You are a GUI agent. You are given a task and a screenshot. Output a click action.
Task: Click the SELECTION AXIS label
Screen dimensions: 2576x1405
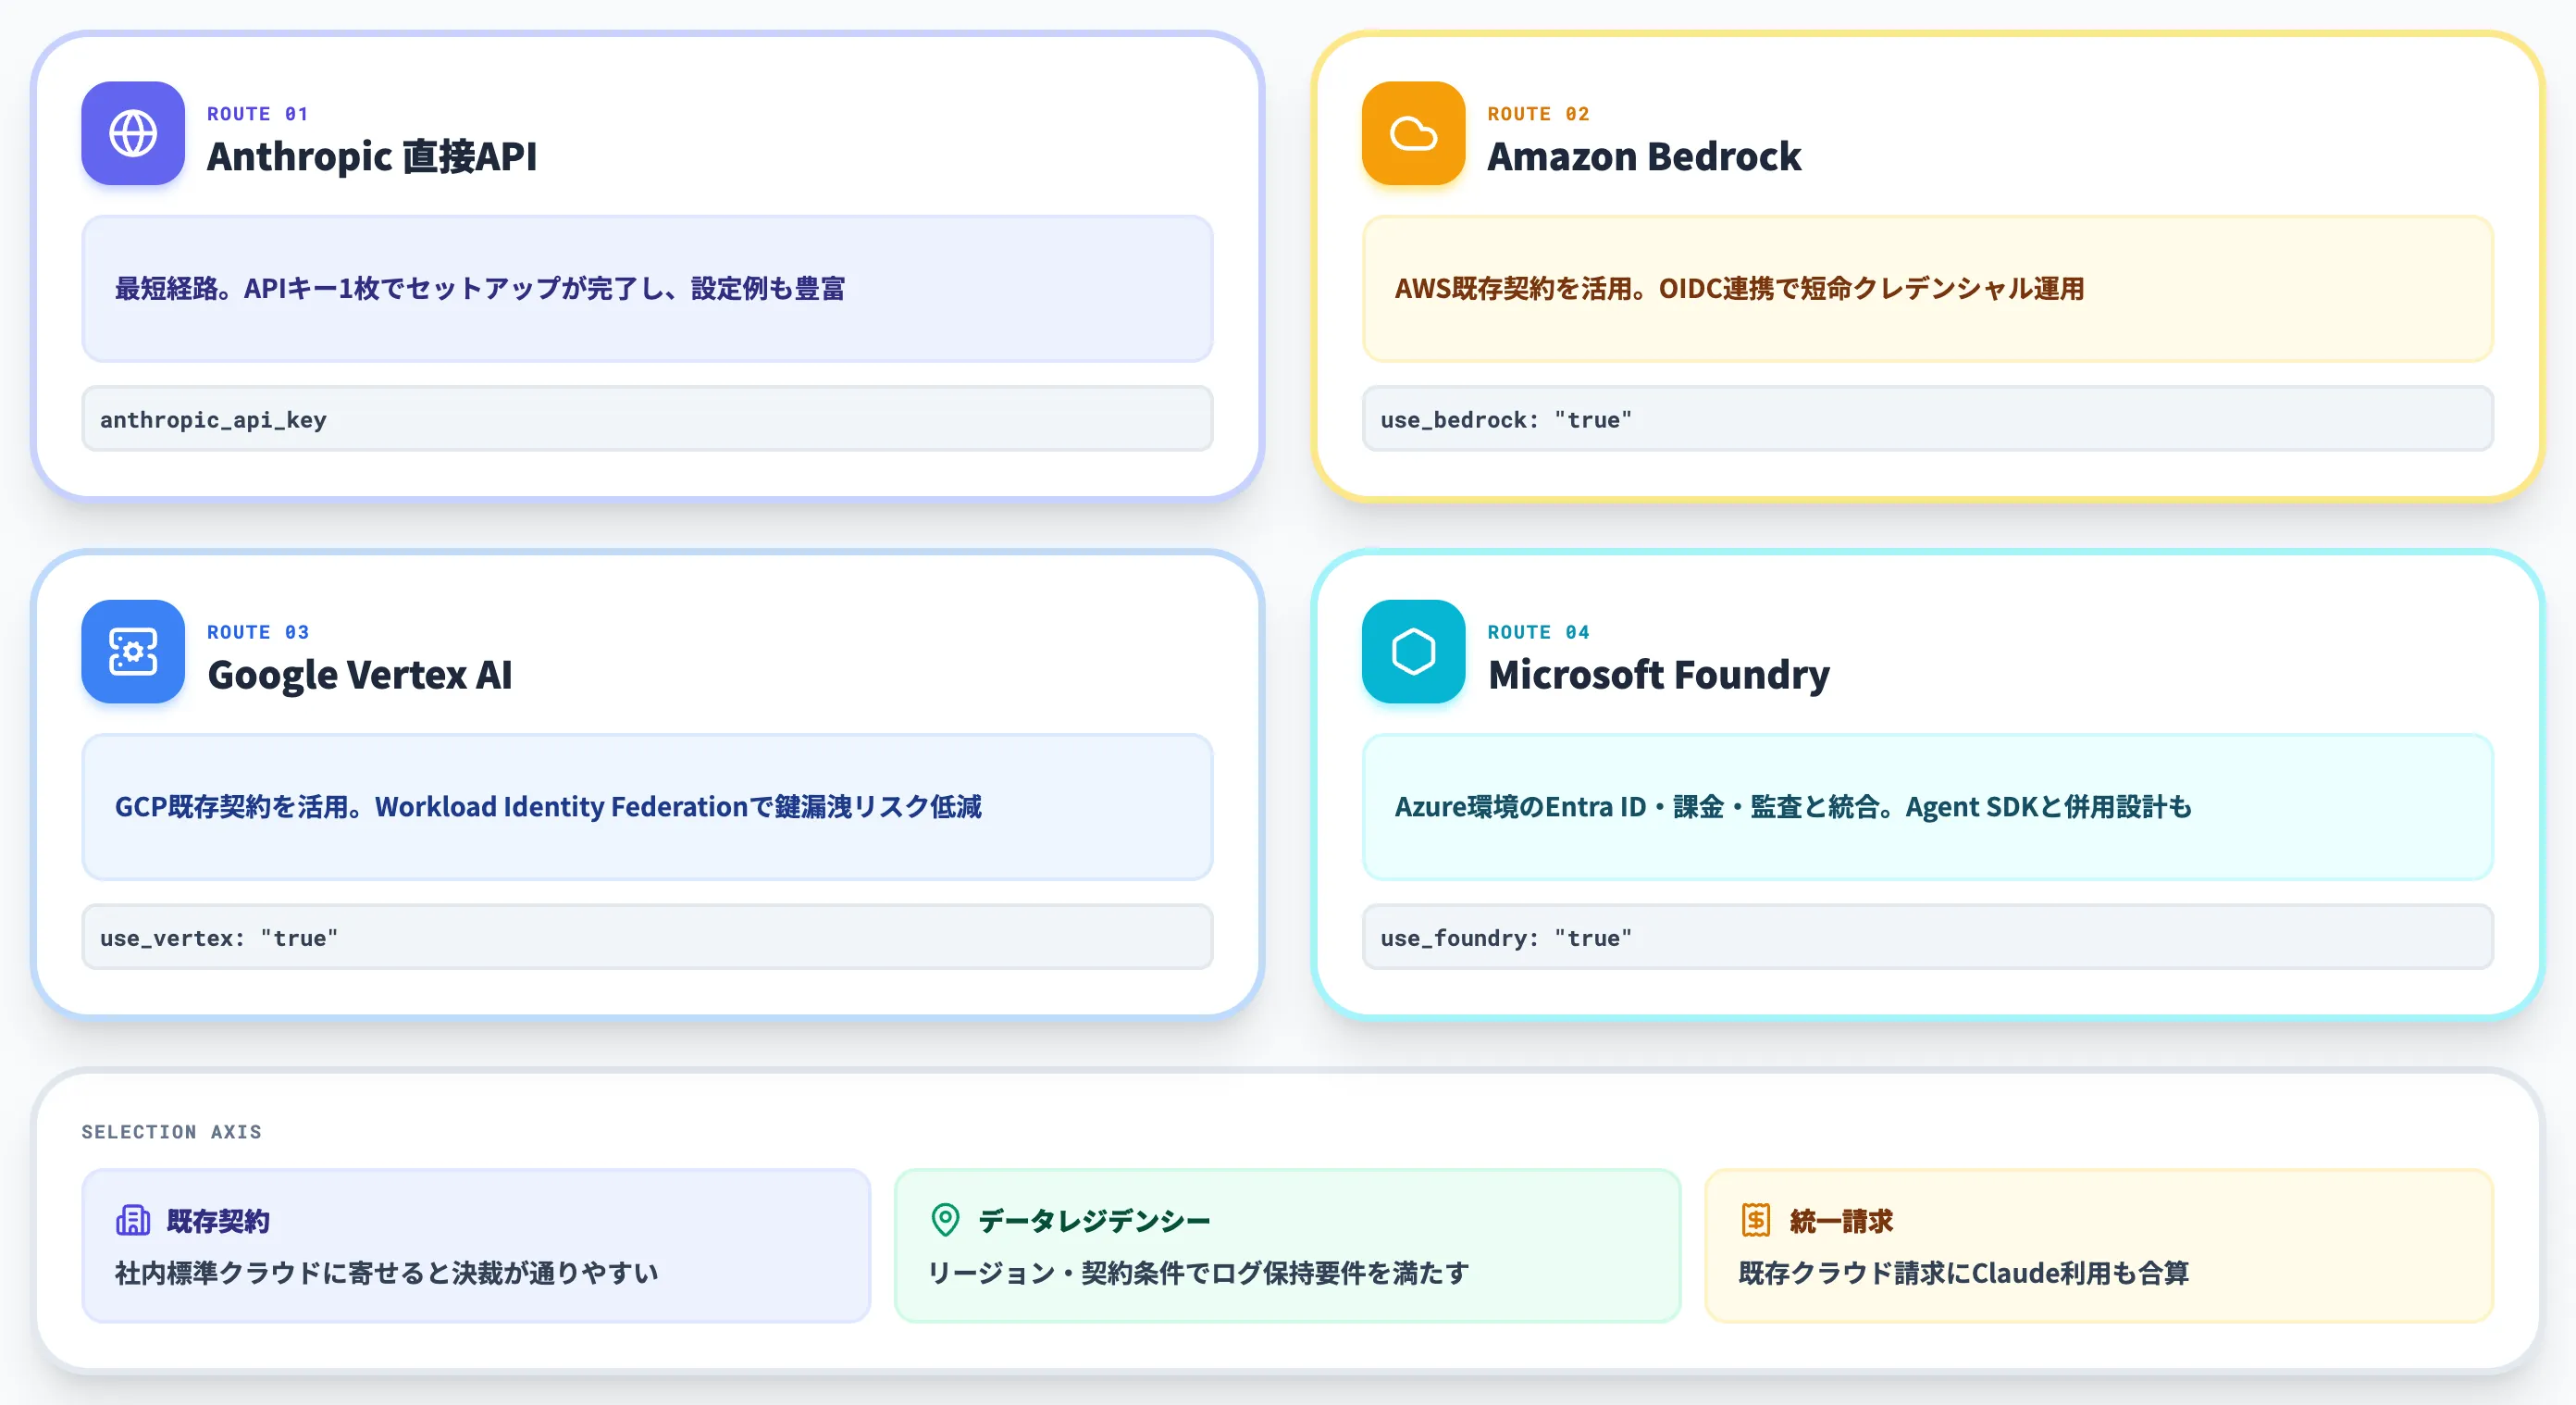tap(172, 1132)
